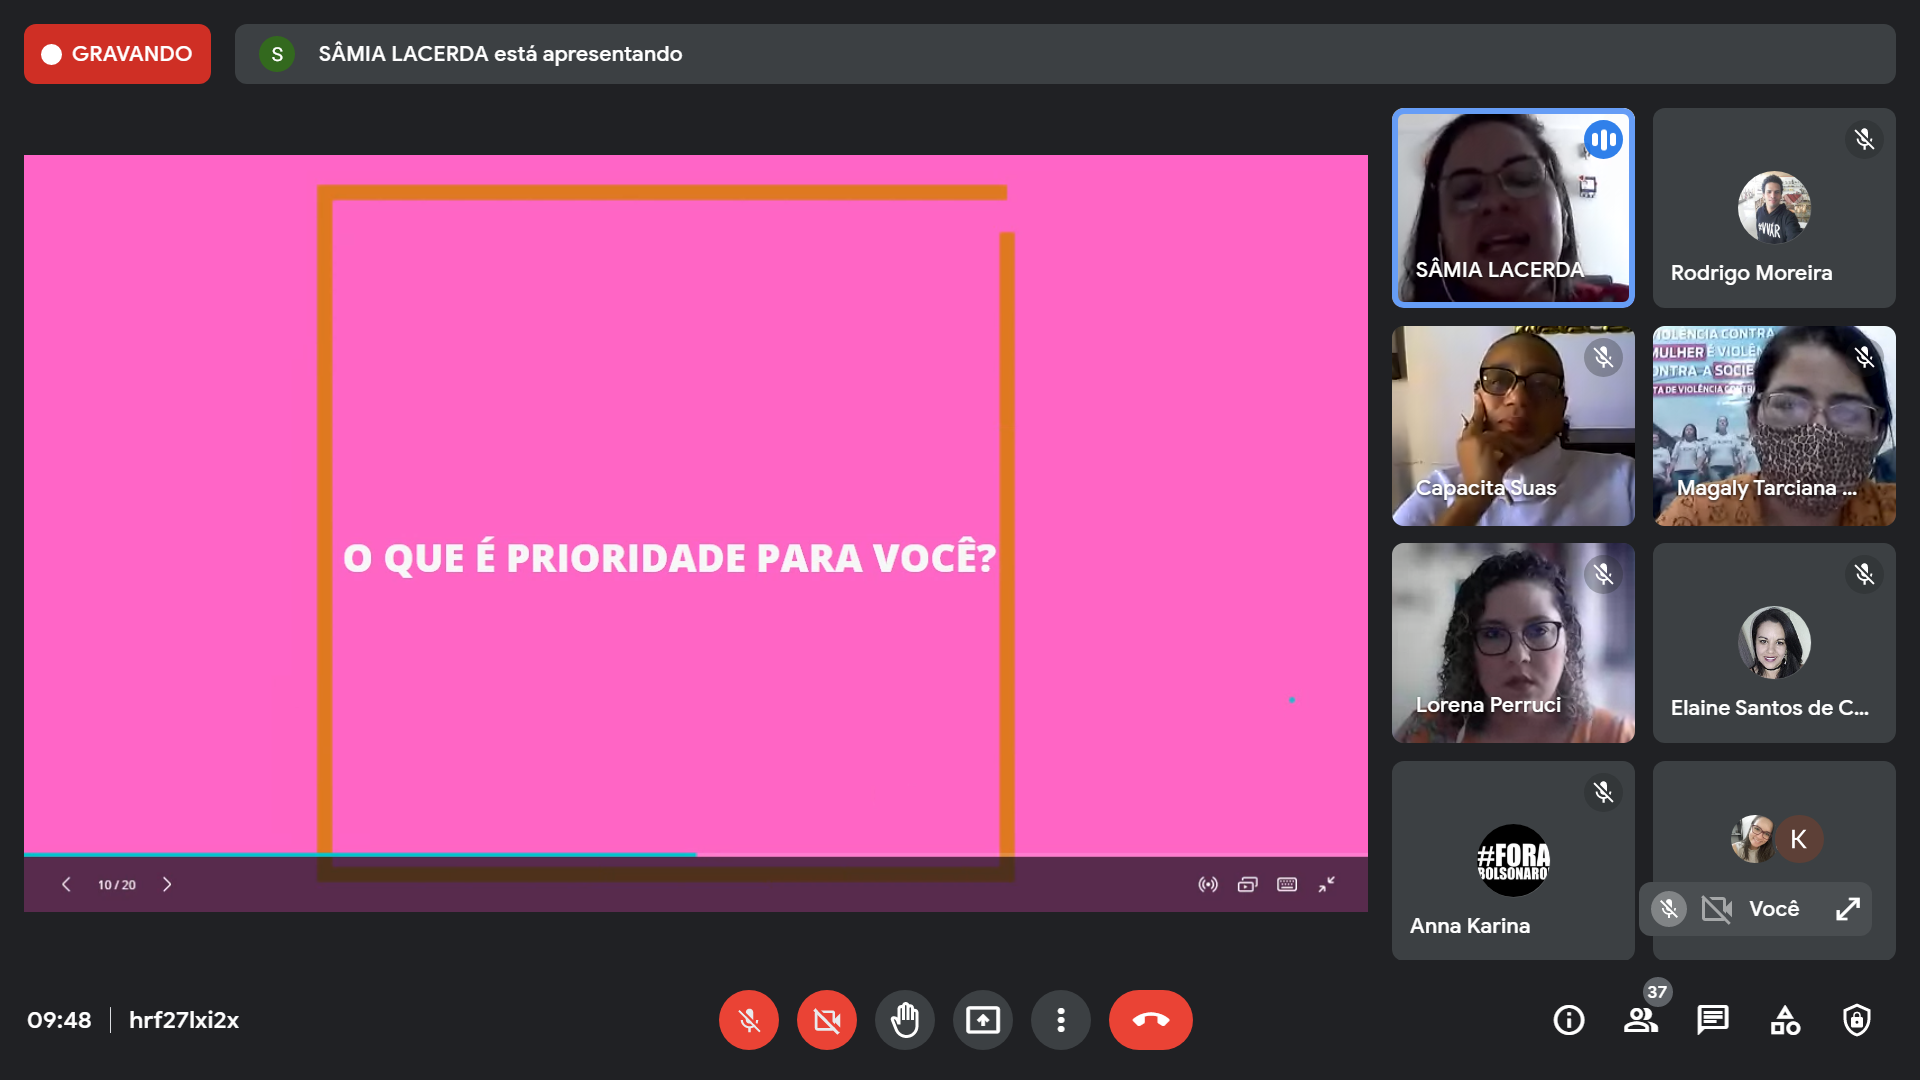Raise your hand
1920x1080 pixels.
point(904,1020)
